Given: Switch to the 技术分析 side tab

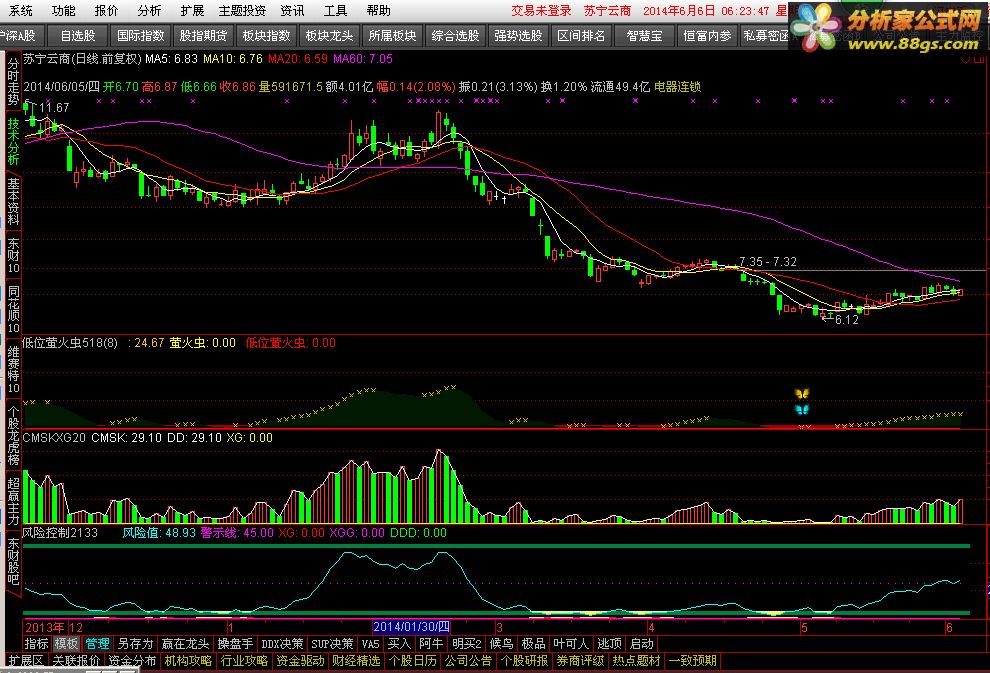Looking at the screenshot, I should (13, 141).
